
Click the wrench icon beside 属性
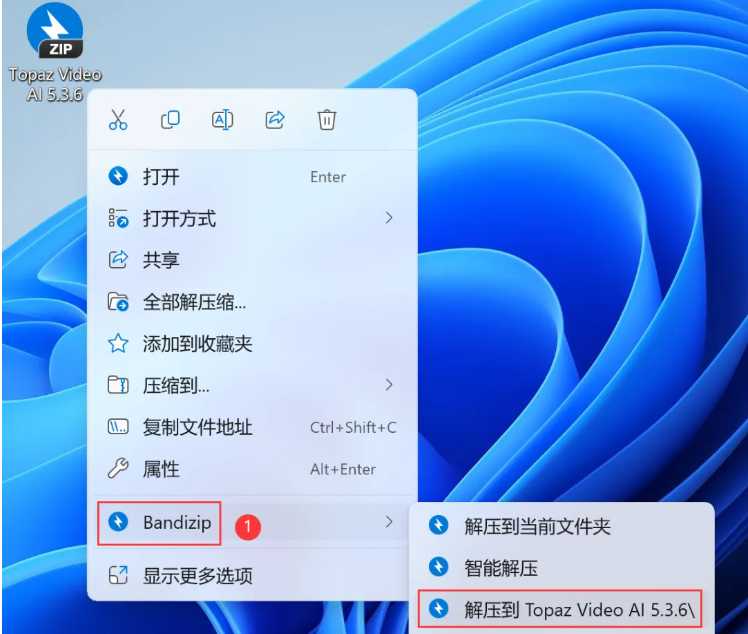[x=118, y=469]
